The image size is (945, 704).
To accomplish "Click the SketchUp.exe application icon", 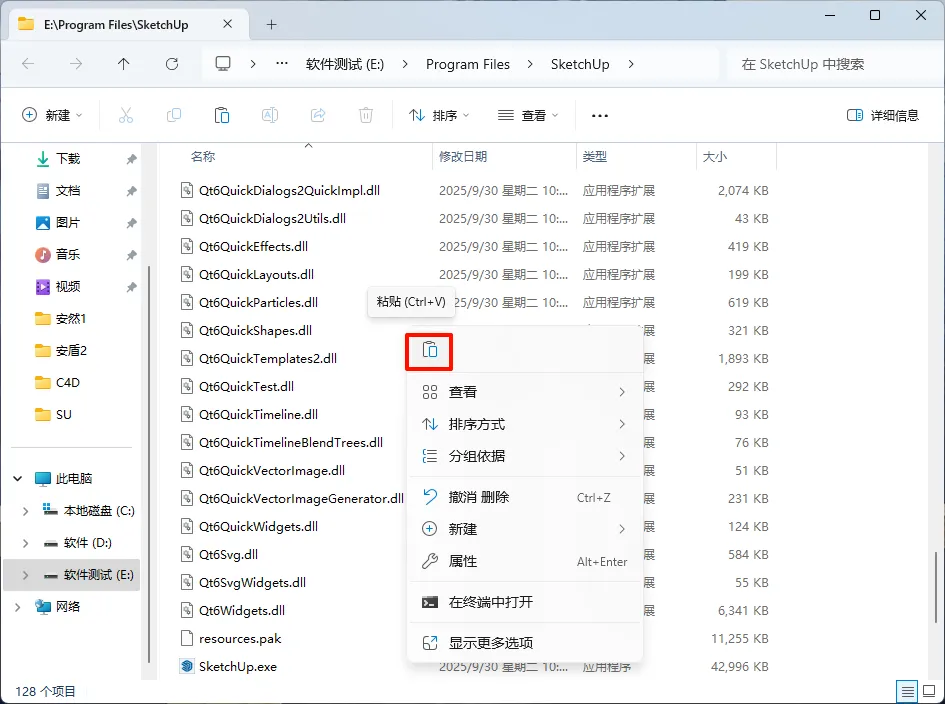I will coord(187,666).
